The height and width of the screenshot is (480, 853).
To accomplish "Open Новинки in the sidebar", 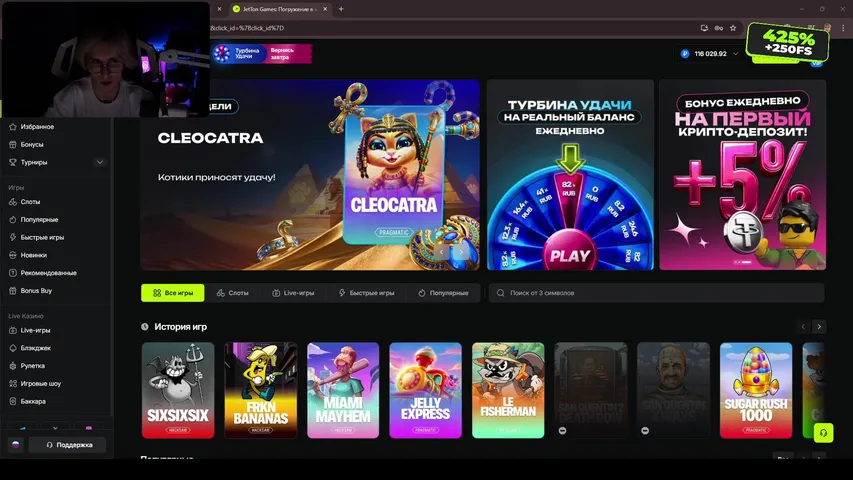I will point(33,255).
